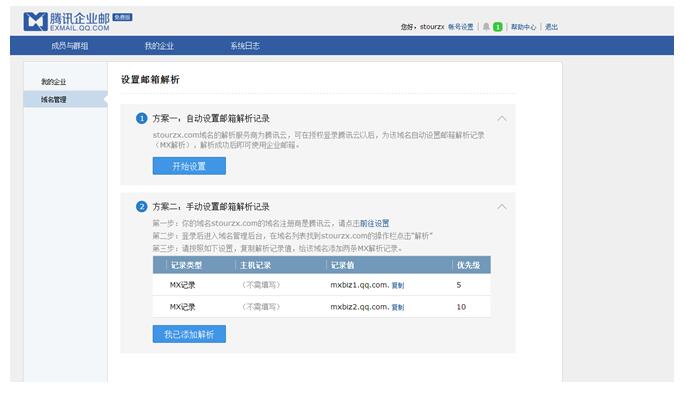Click the 开始设置 button
The image size is (686, 396).
click(189, 166)
